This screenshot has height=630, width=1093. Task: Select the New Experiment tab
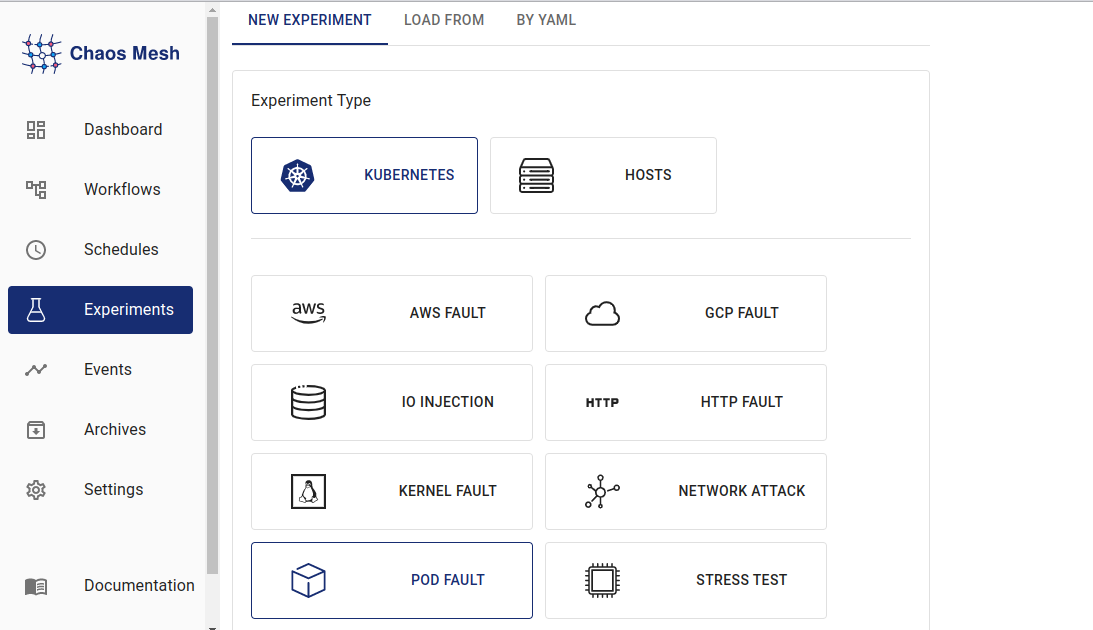click(x=309, y=20)
